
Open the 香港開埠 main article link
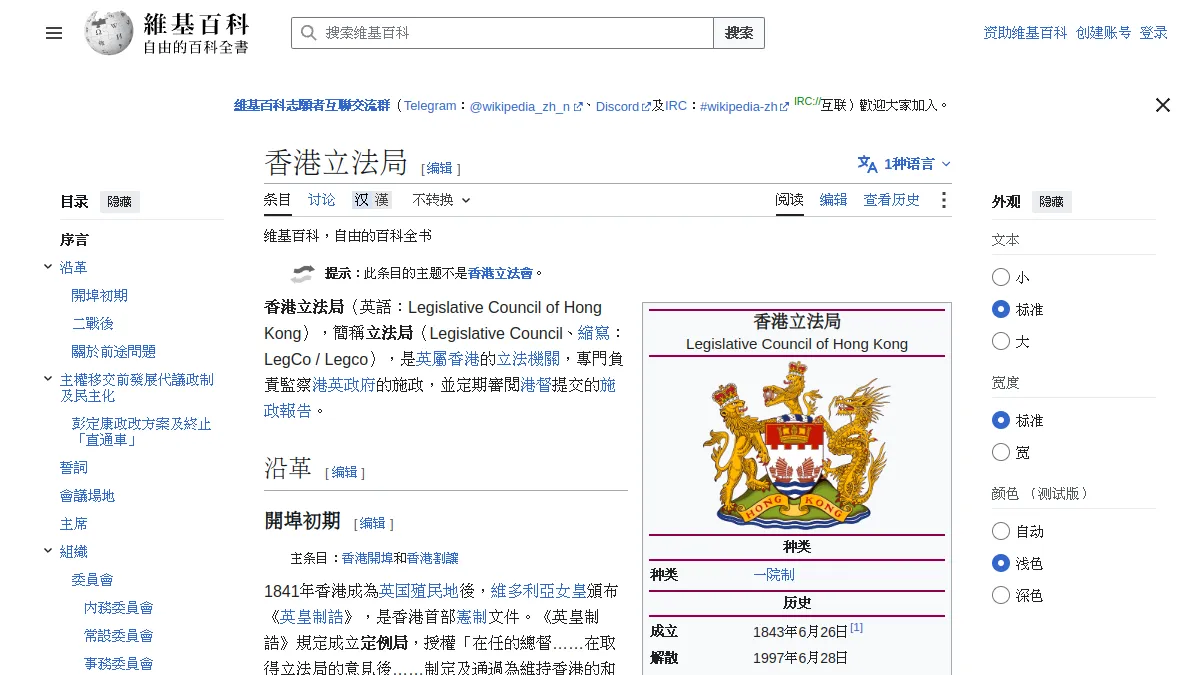click(x=367, y=559)
